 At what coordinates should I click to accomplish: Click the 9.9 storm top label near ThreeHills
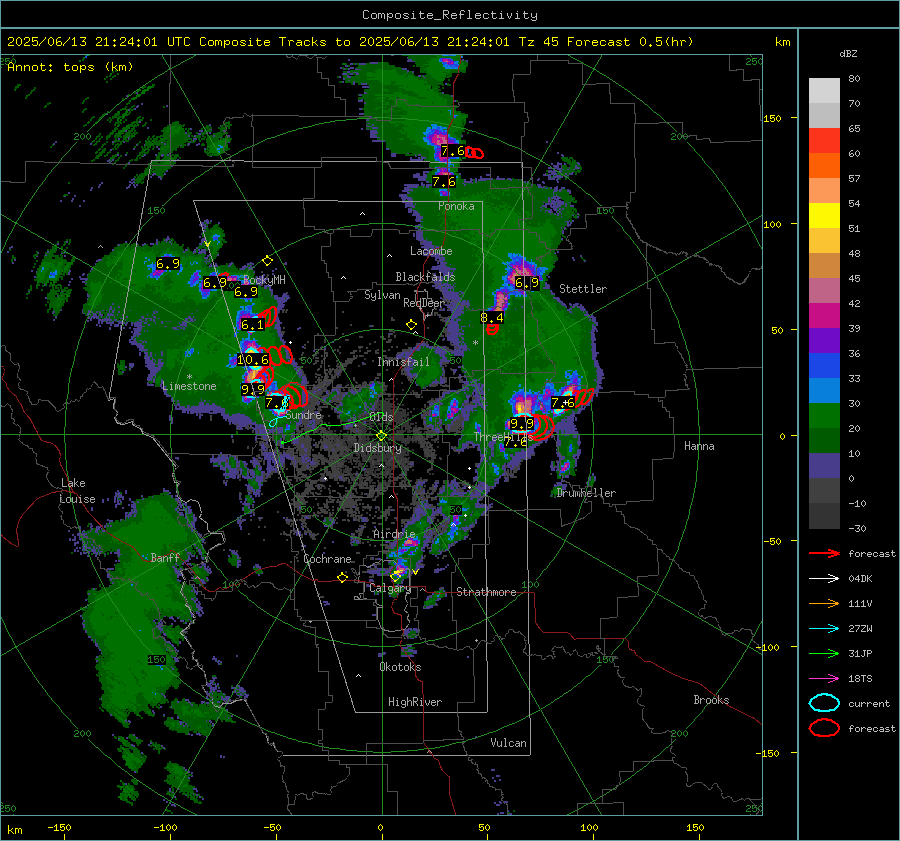522,424
